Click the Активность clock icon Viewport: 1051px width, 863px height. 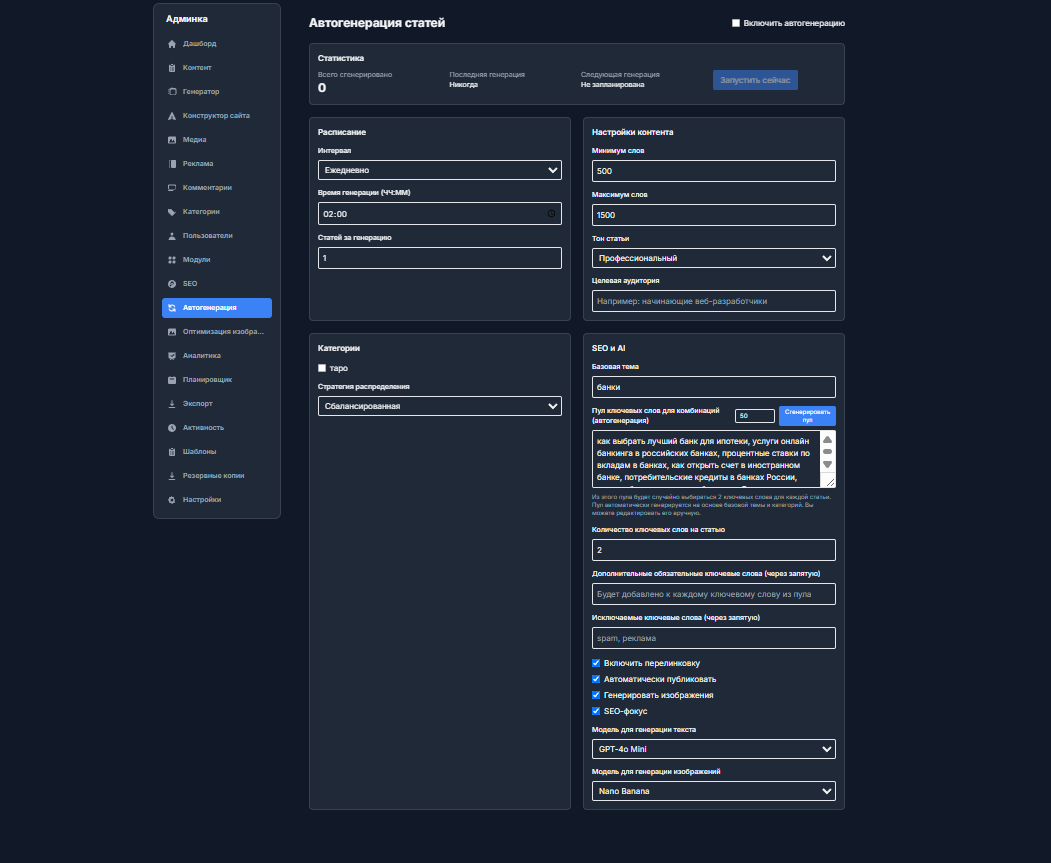[172, 428]
